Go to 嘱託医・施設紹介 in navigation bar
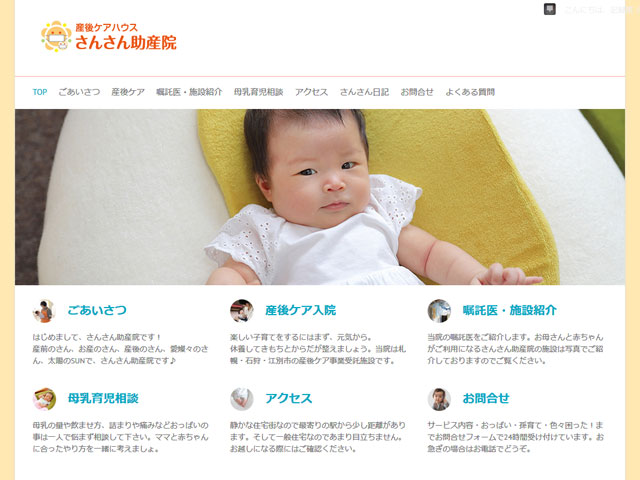Image resolution: width=640 pixels, height=480 pixels. click(x=189, y=92)
